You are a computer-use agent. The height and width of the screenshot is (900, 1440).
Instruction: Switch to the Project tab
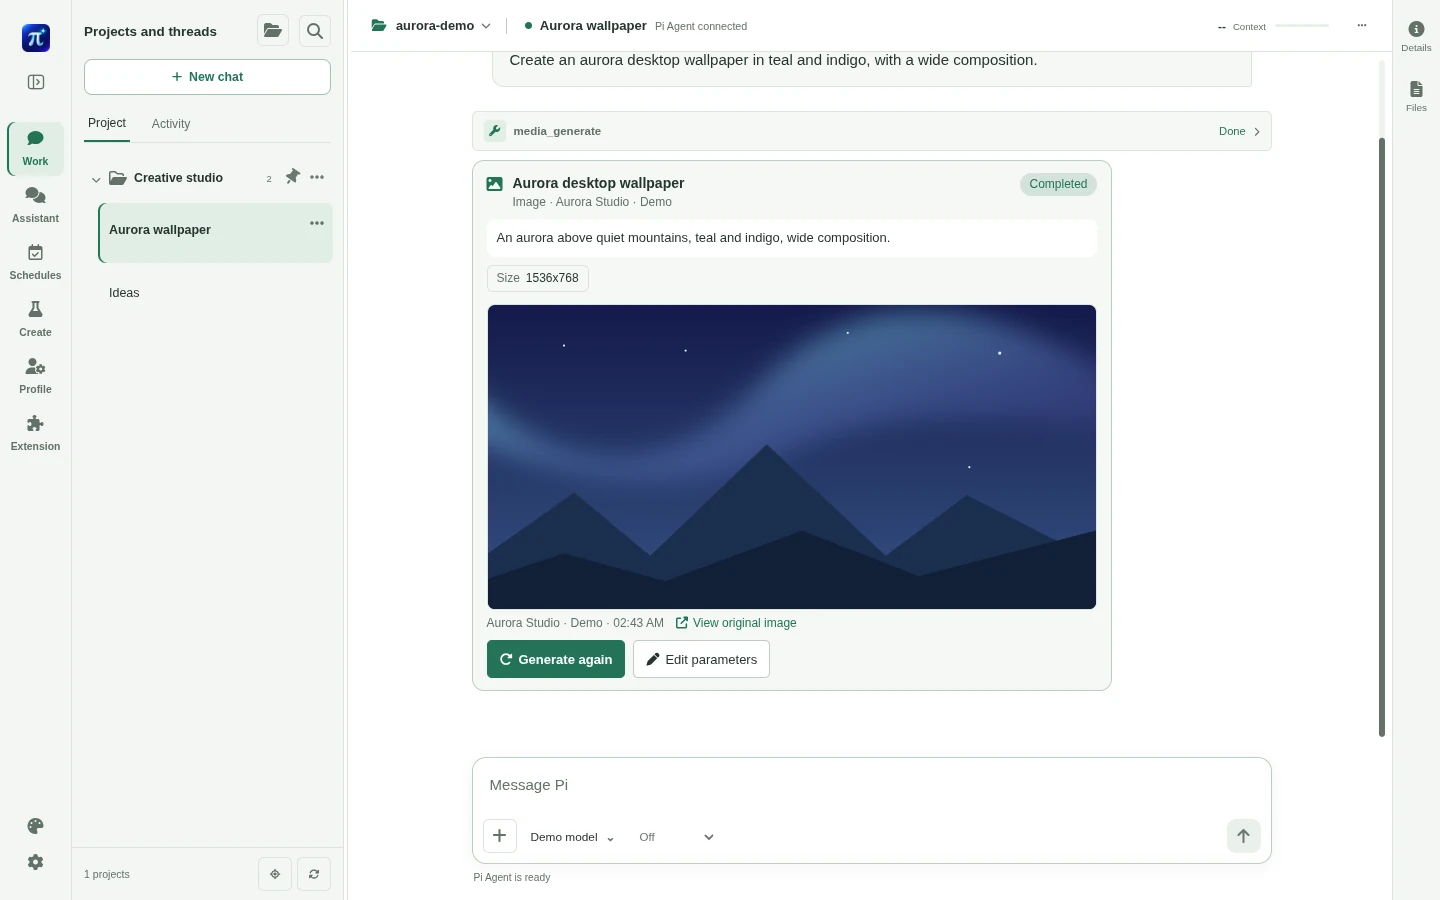107,123
